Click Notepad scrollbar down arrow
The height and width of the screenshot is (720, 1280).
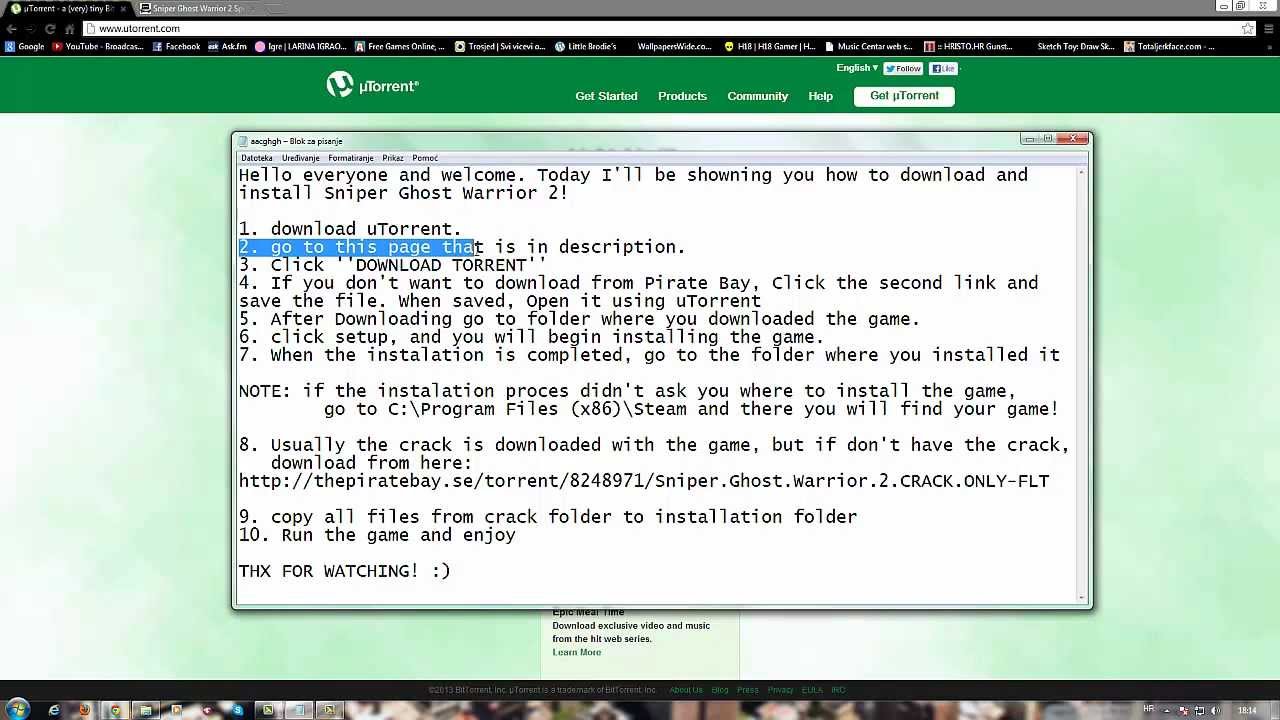pyautogui.click(x=1082, y=597)
